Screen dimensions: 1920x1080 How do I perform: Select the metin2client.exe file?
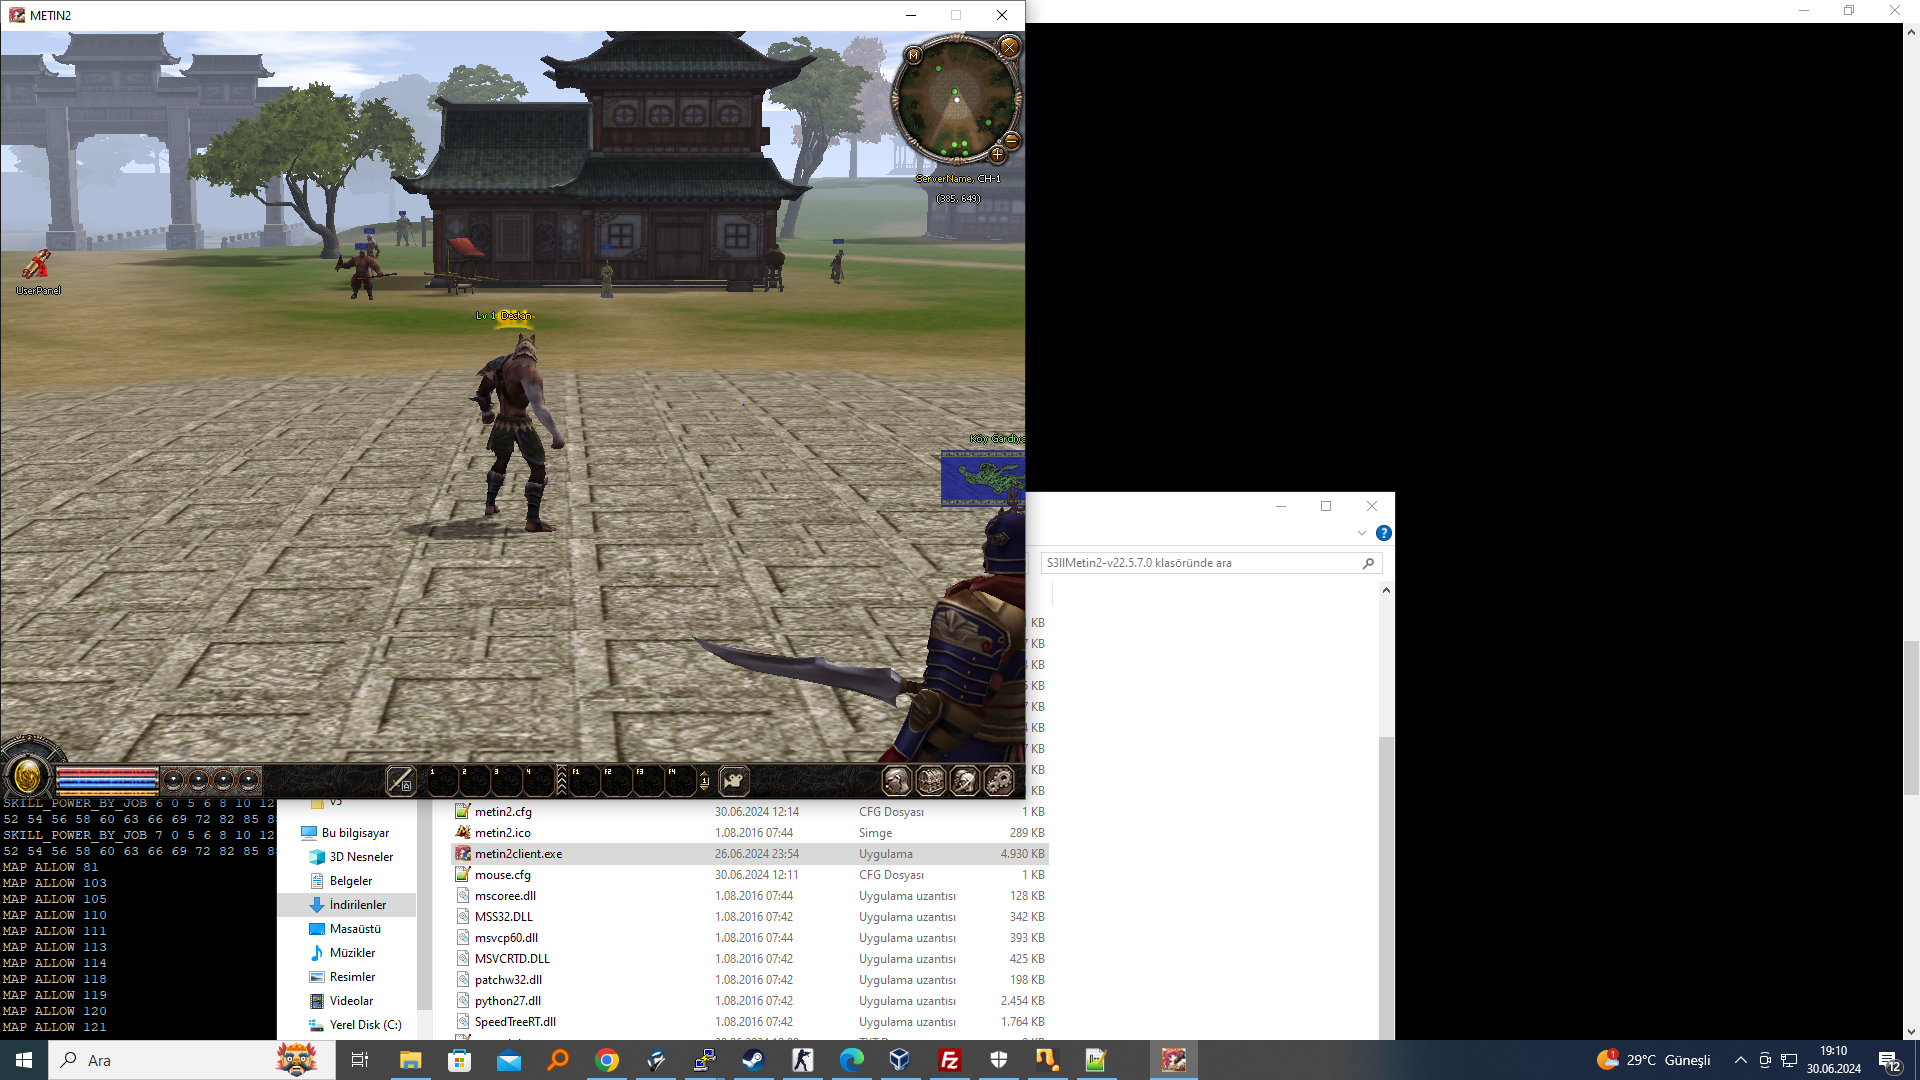pyautogui.click(x=518, y=854)
